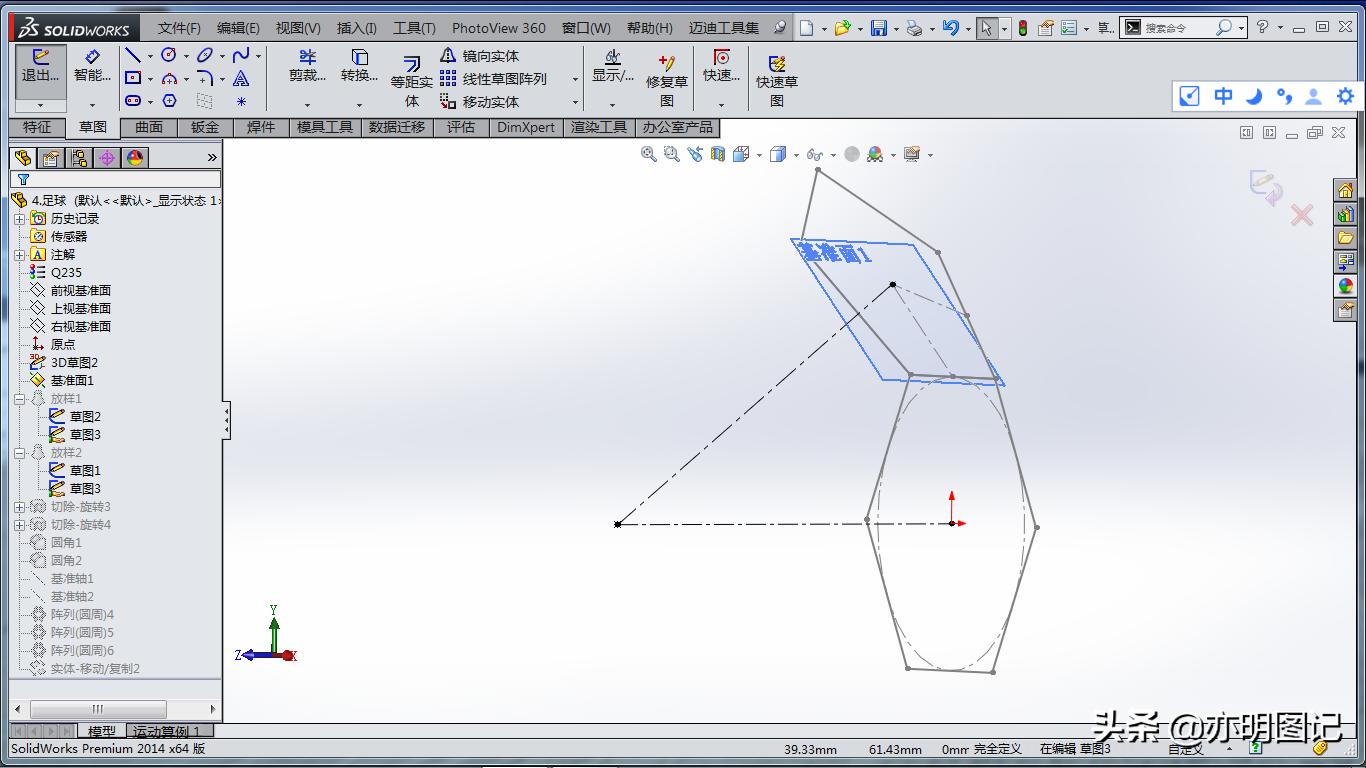Screen dimensions: 1366x768
Task: Select the Line sketch tool
Action: tap(132, 56)
